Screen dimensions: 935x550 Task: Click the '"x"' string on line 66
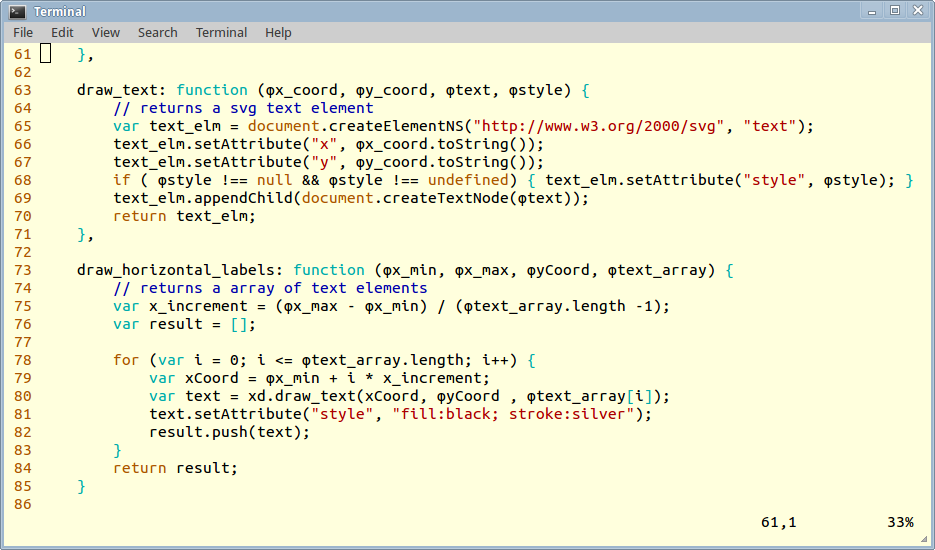coord(324,144)
